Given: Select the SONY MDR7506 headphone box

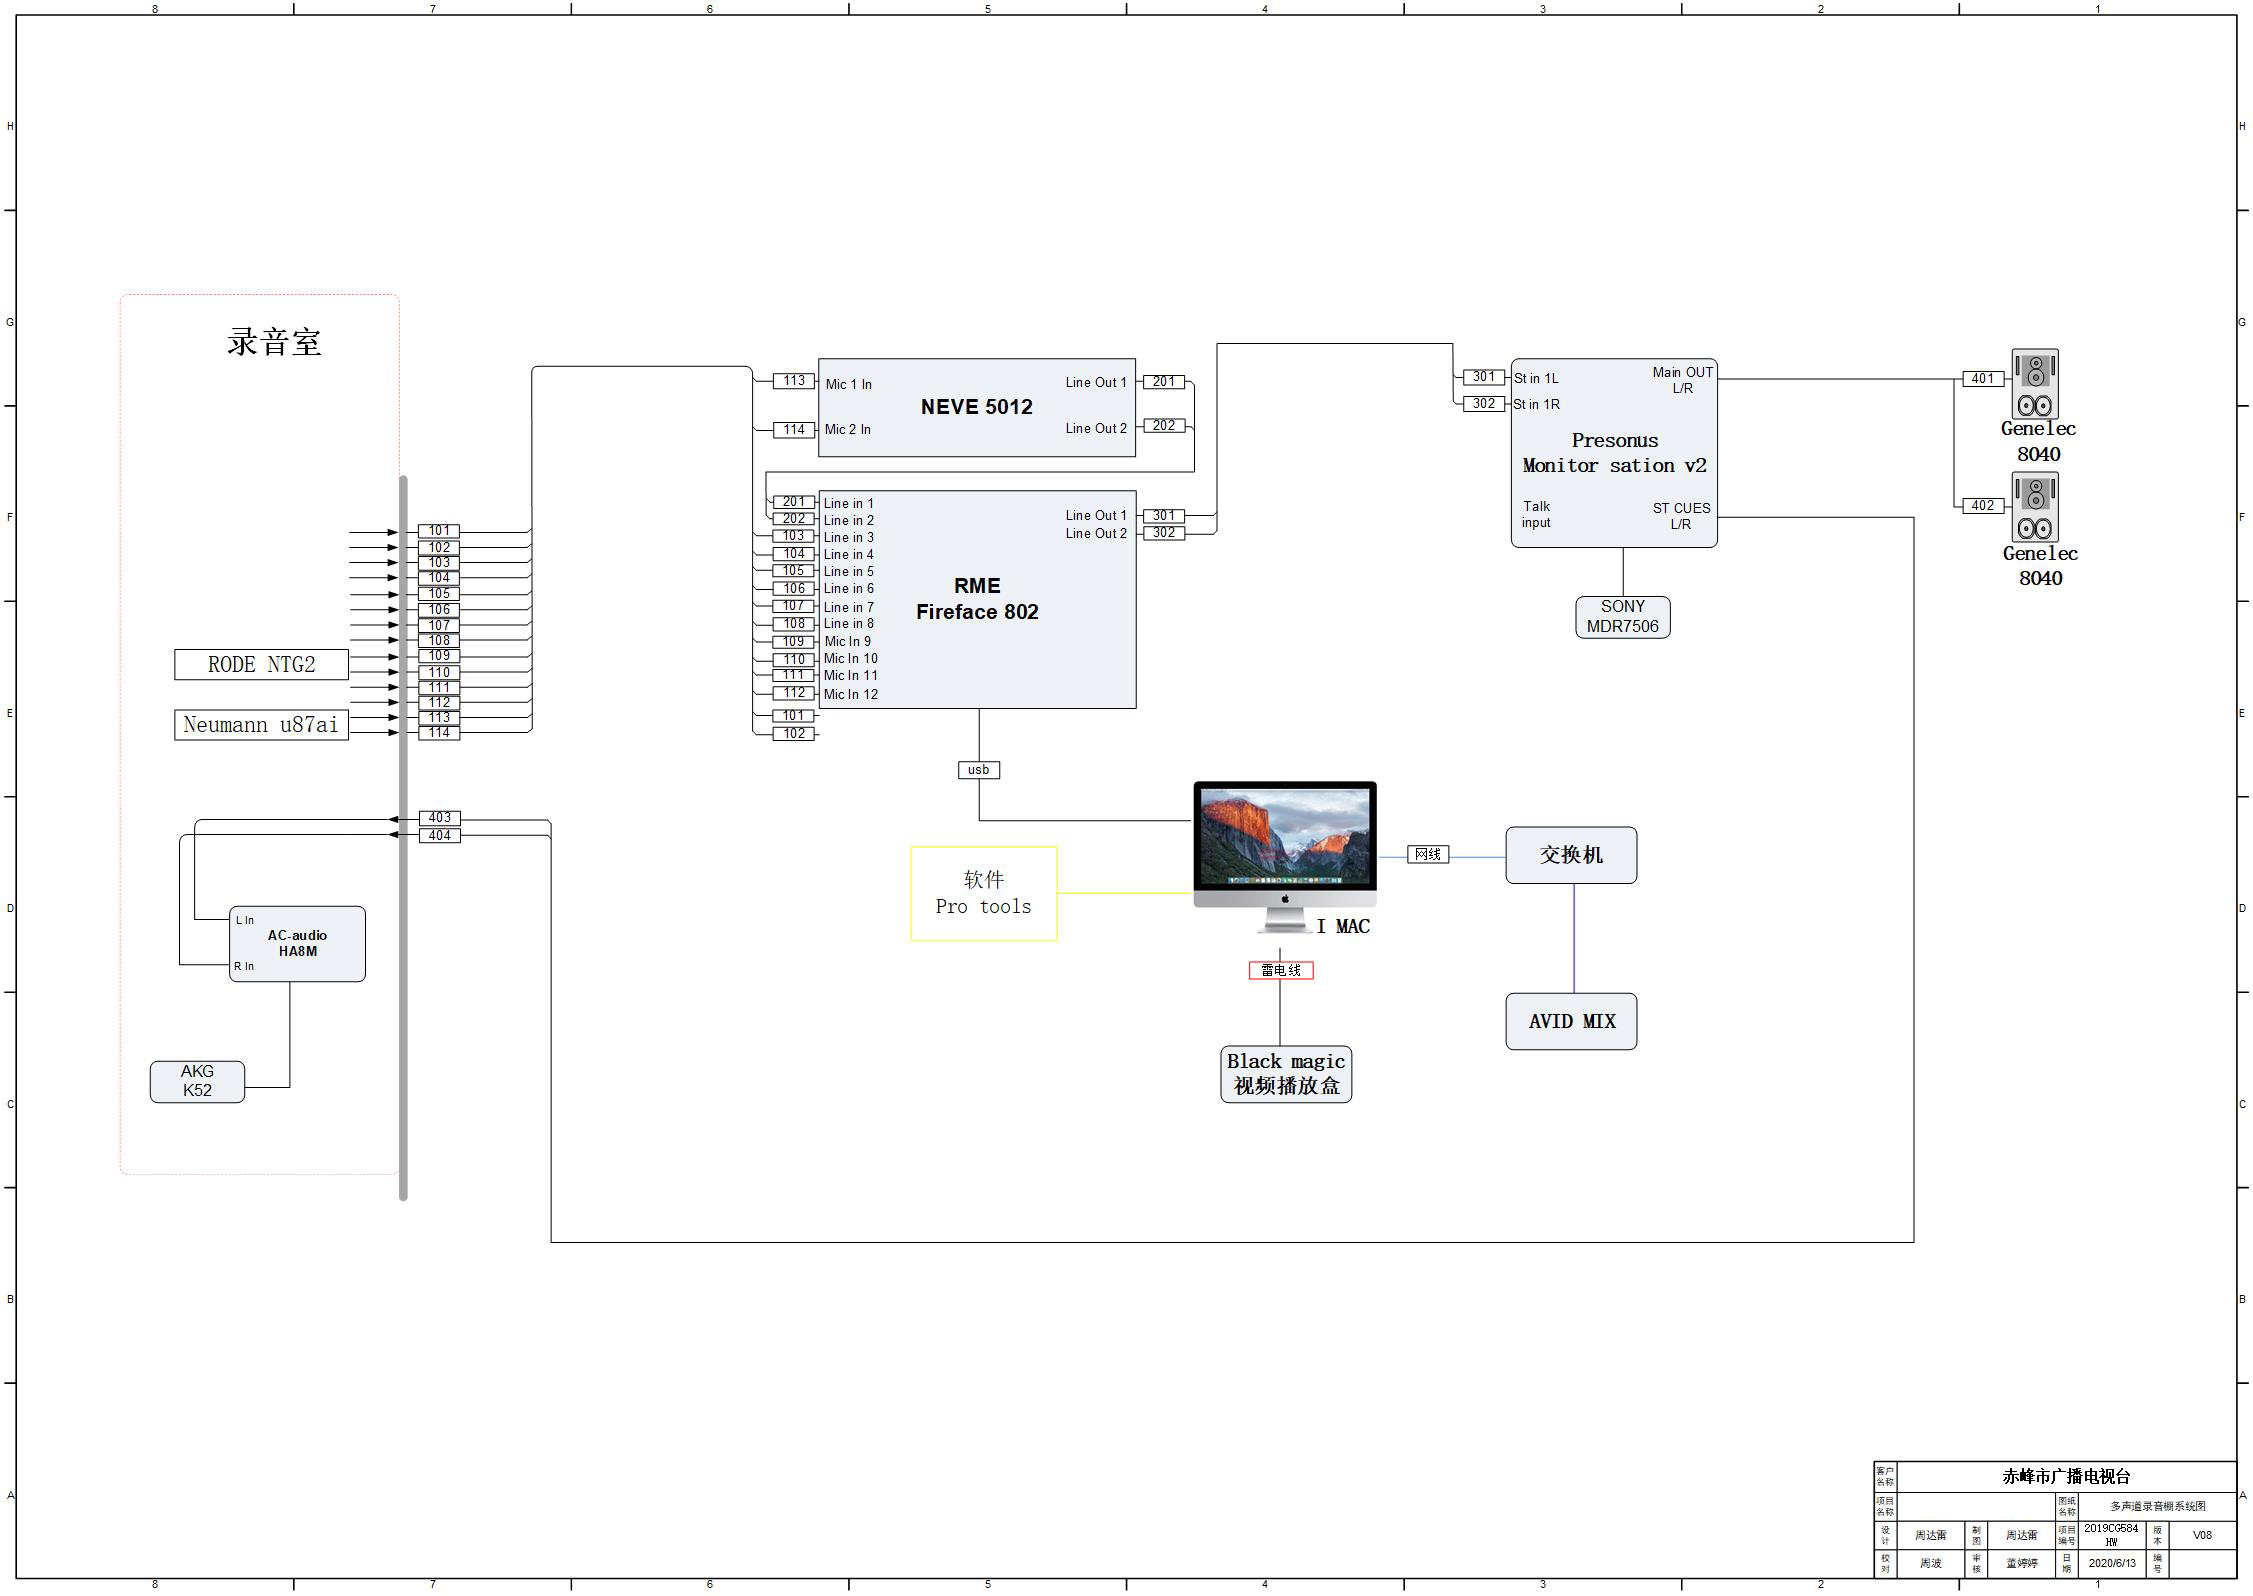Looking at the screenshot, I should [x=1621, y=617].
